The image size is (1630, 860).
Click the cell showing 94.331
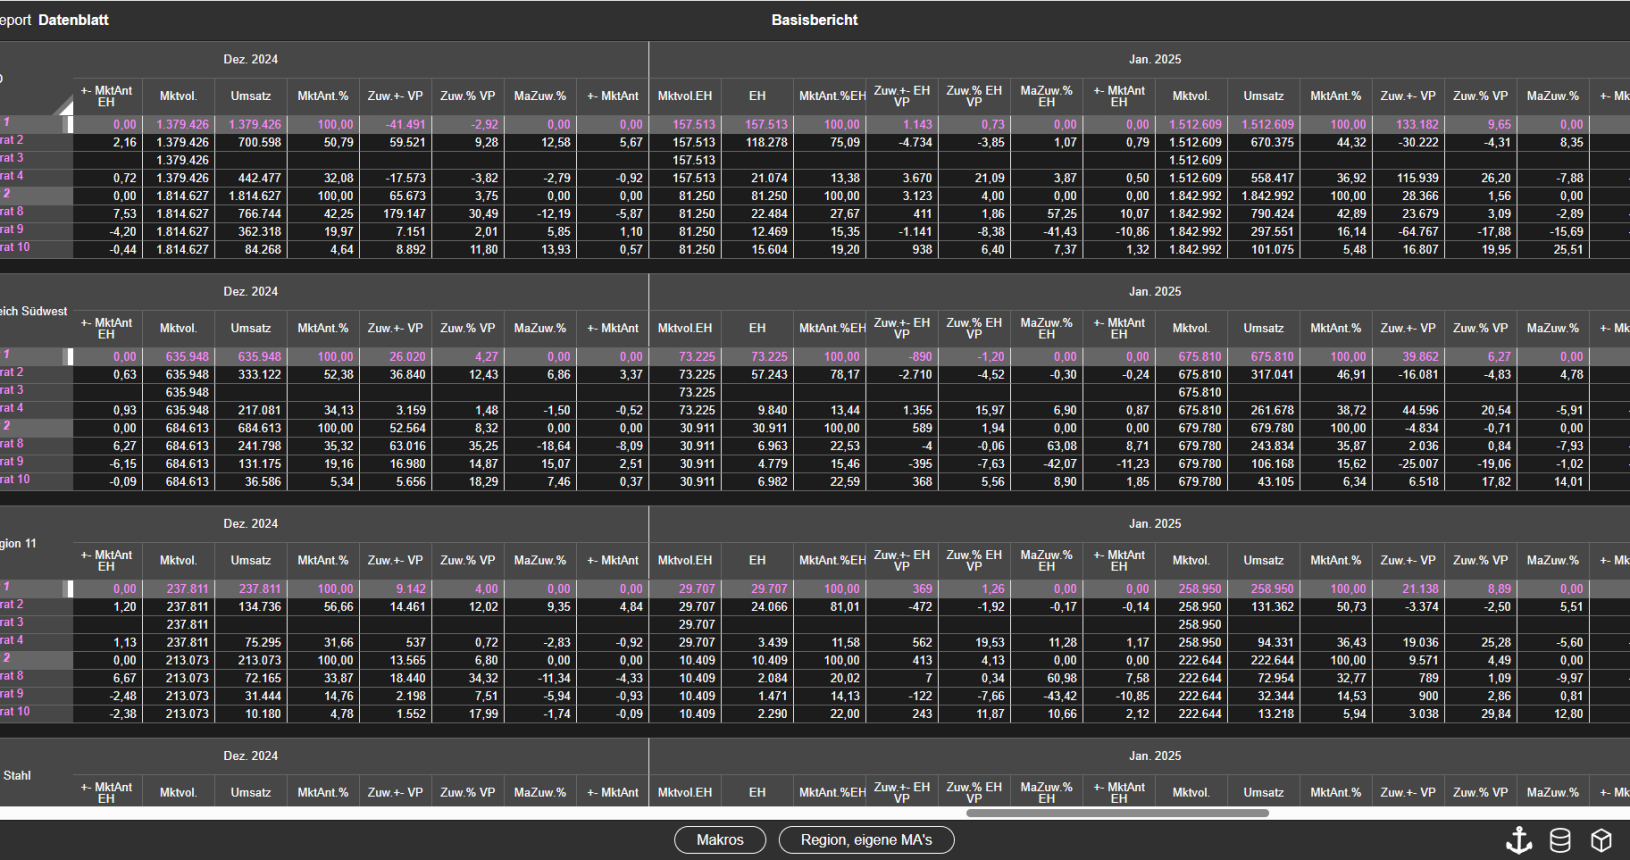[1264, 642]
